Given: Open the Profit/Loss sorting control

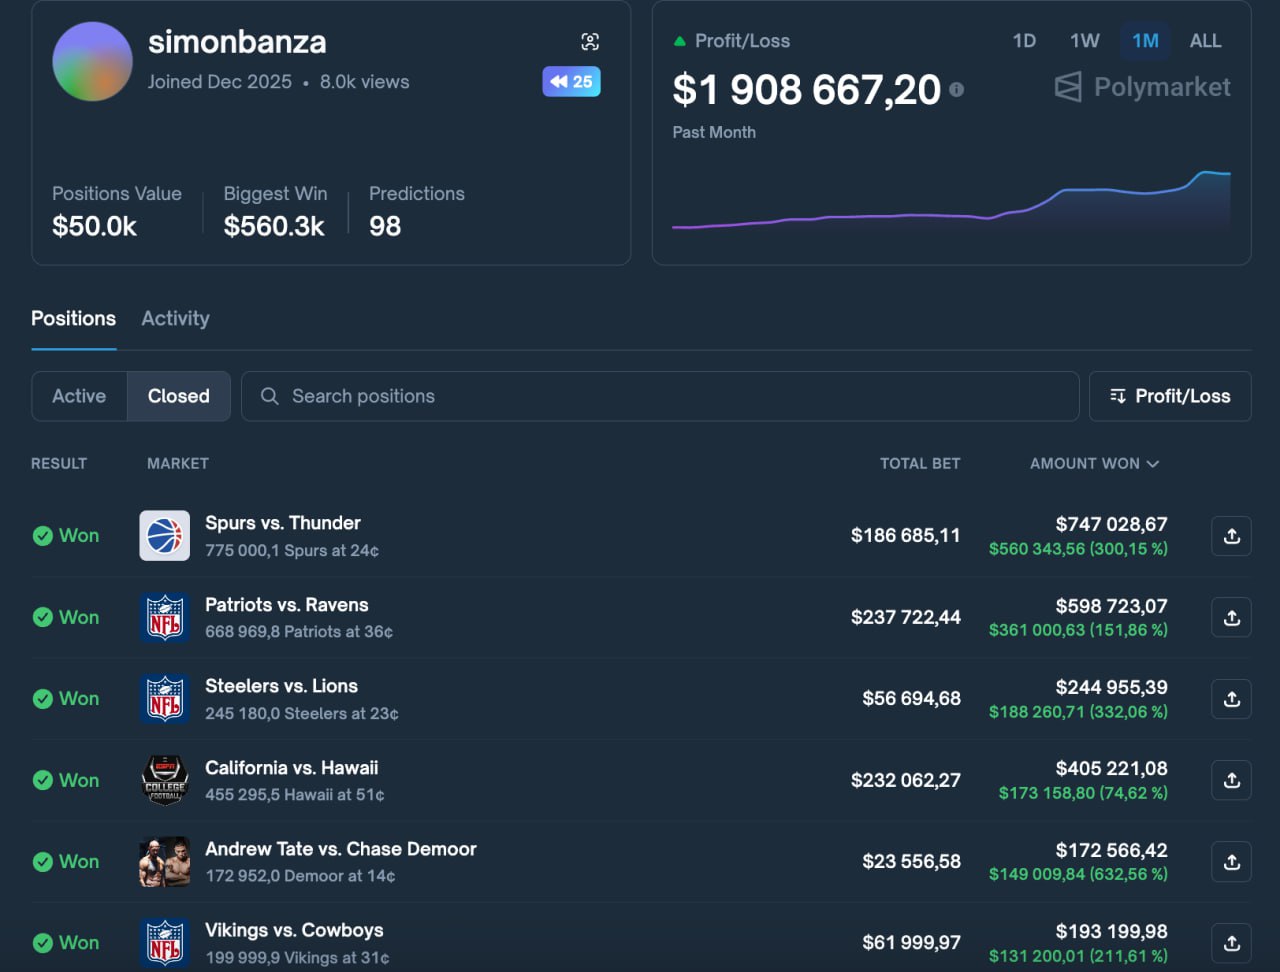Looking at the screenshot, I should (x=1170, y=396).
